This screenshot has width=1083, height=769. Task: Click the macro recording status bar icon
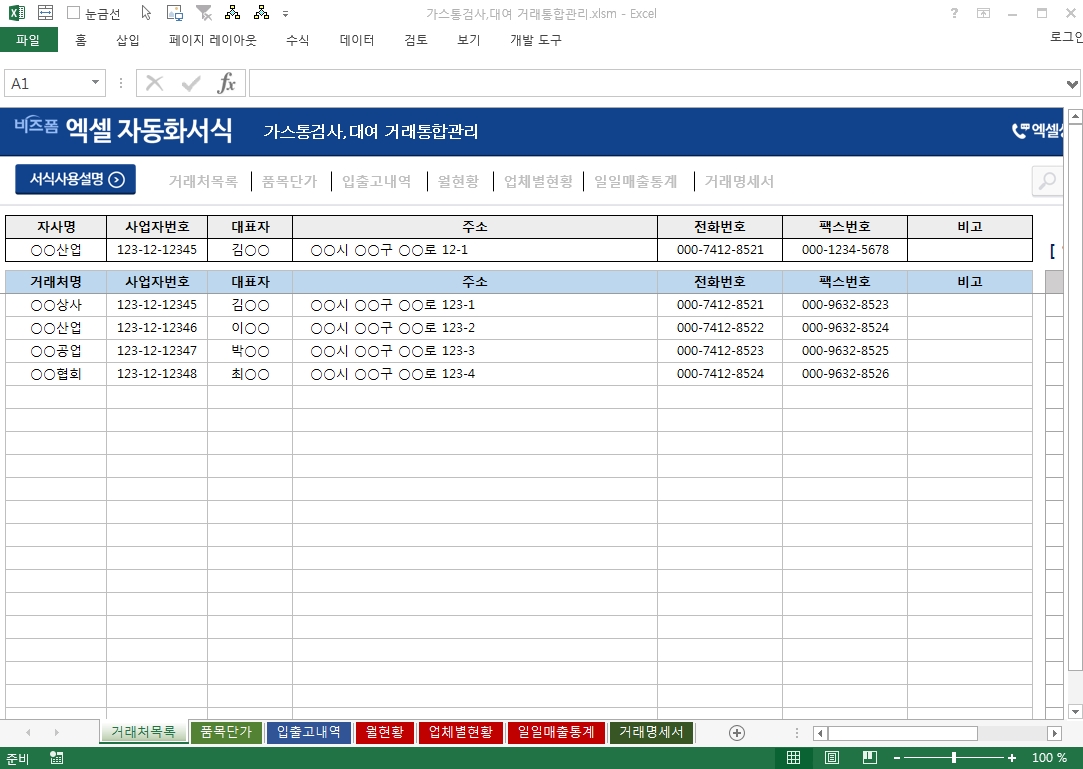click(57, 758)
